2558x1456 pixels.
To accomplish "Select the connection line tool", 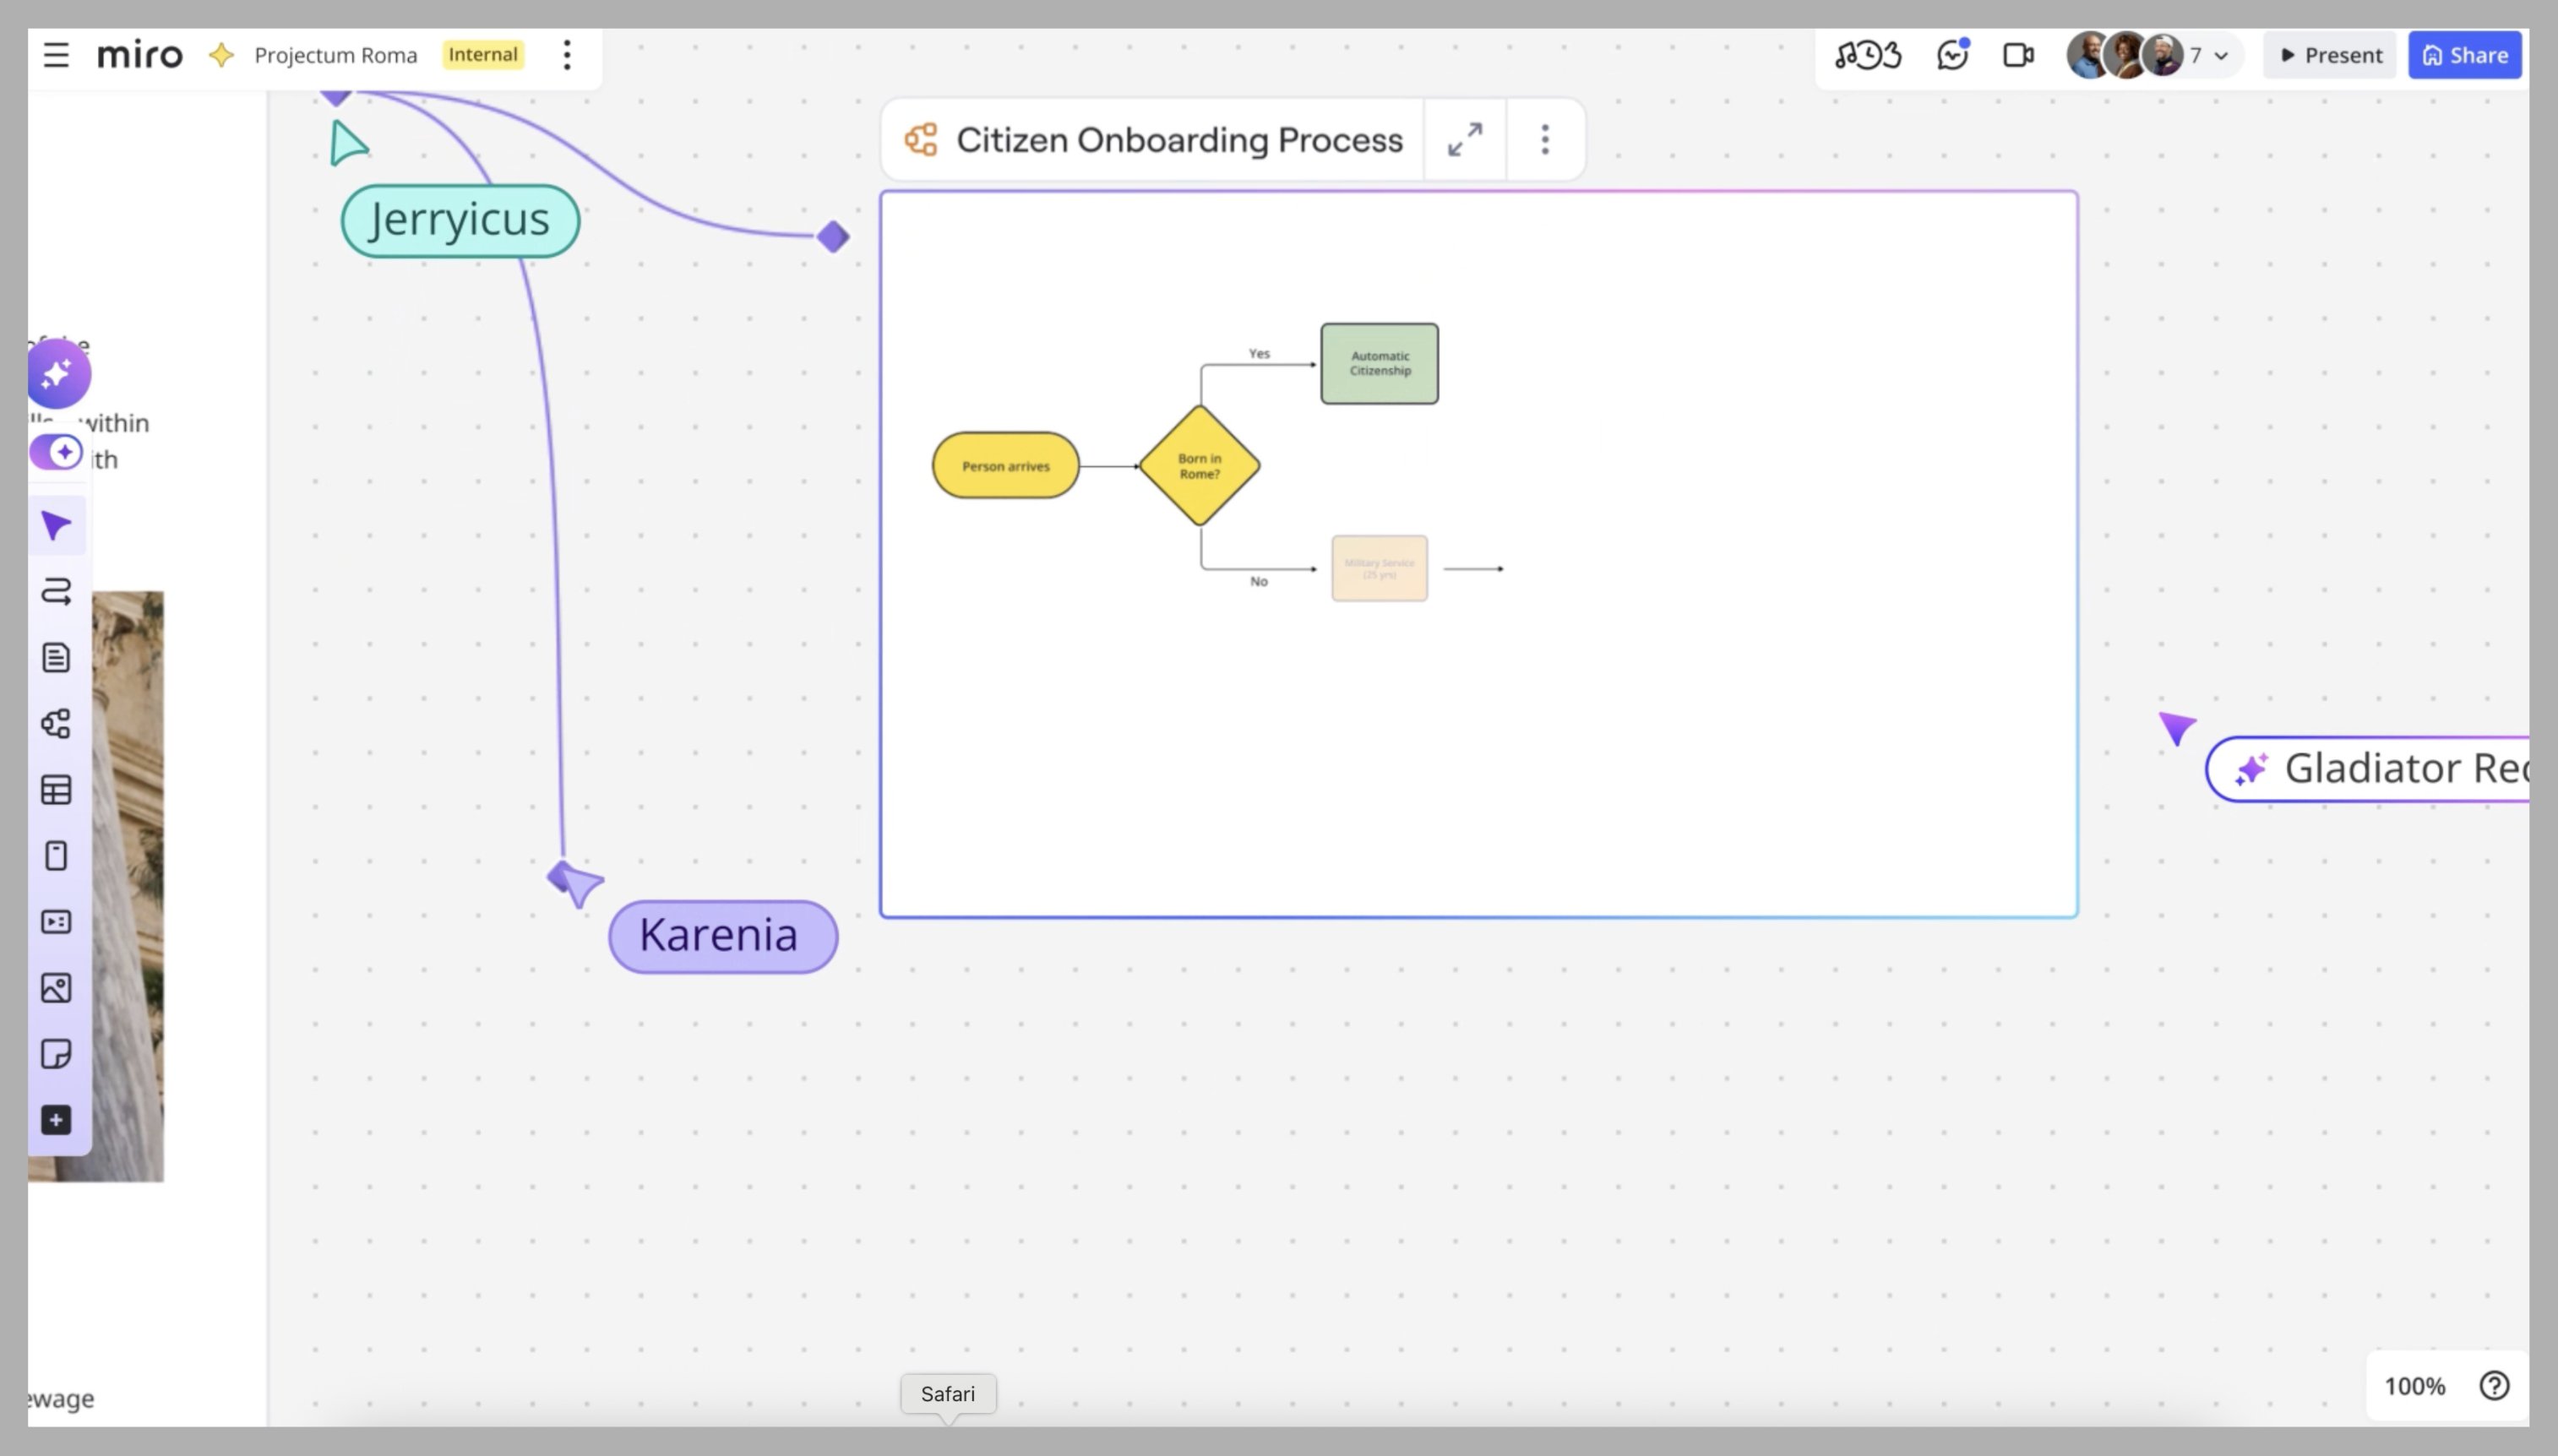I will coord(56,592).
